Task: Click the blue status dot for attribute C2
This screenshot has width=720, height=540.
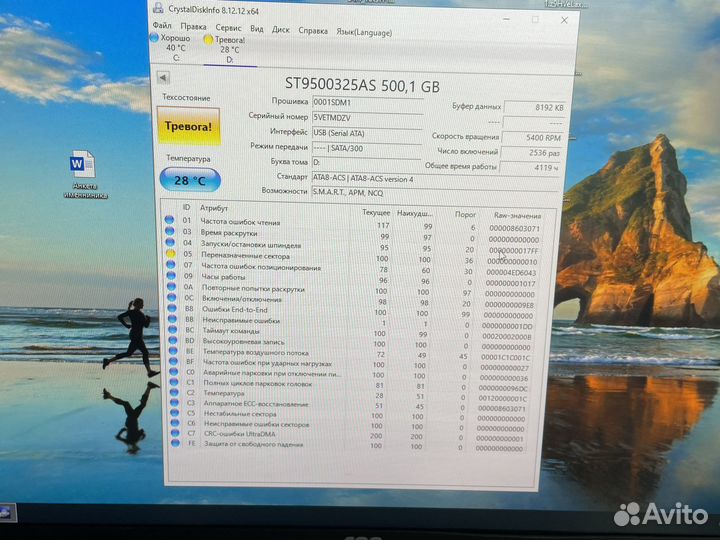Action: click(169, 394)
